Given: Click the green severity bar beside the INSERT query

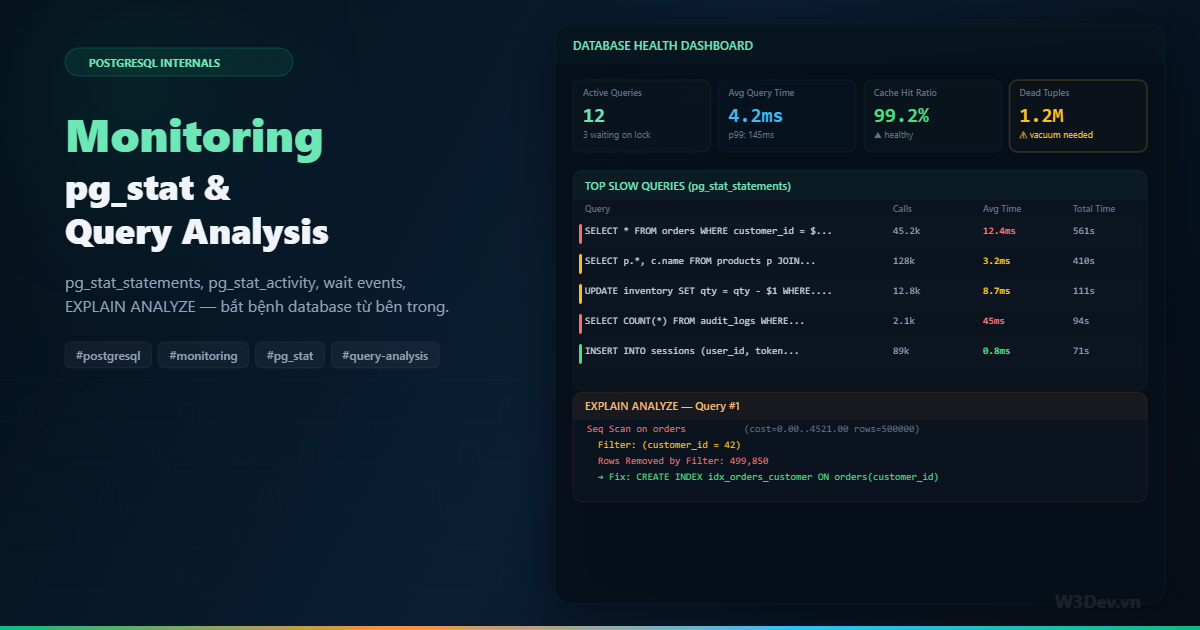Looking at the screenshot, I should click(x=580, y=351).
